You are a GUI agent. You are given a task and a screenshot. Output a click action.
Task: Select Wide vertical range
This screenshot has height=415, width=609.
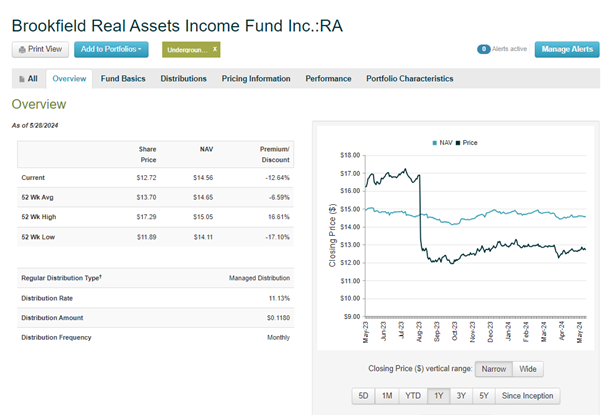[x=528, y=369]
